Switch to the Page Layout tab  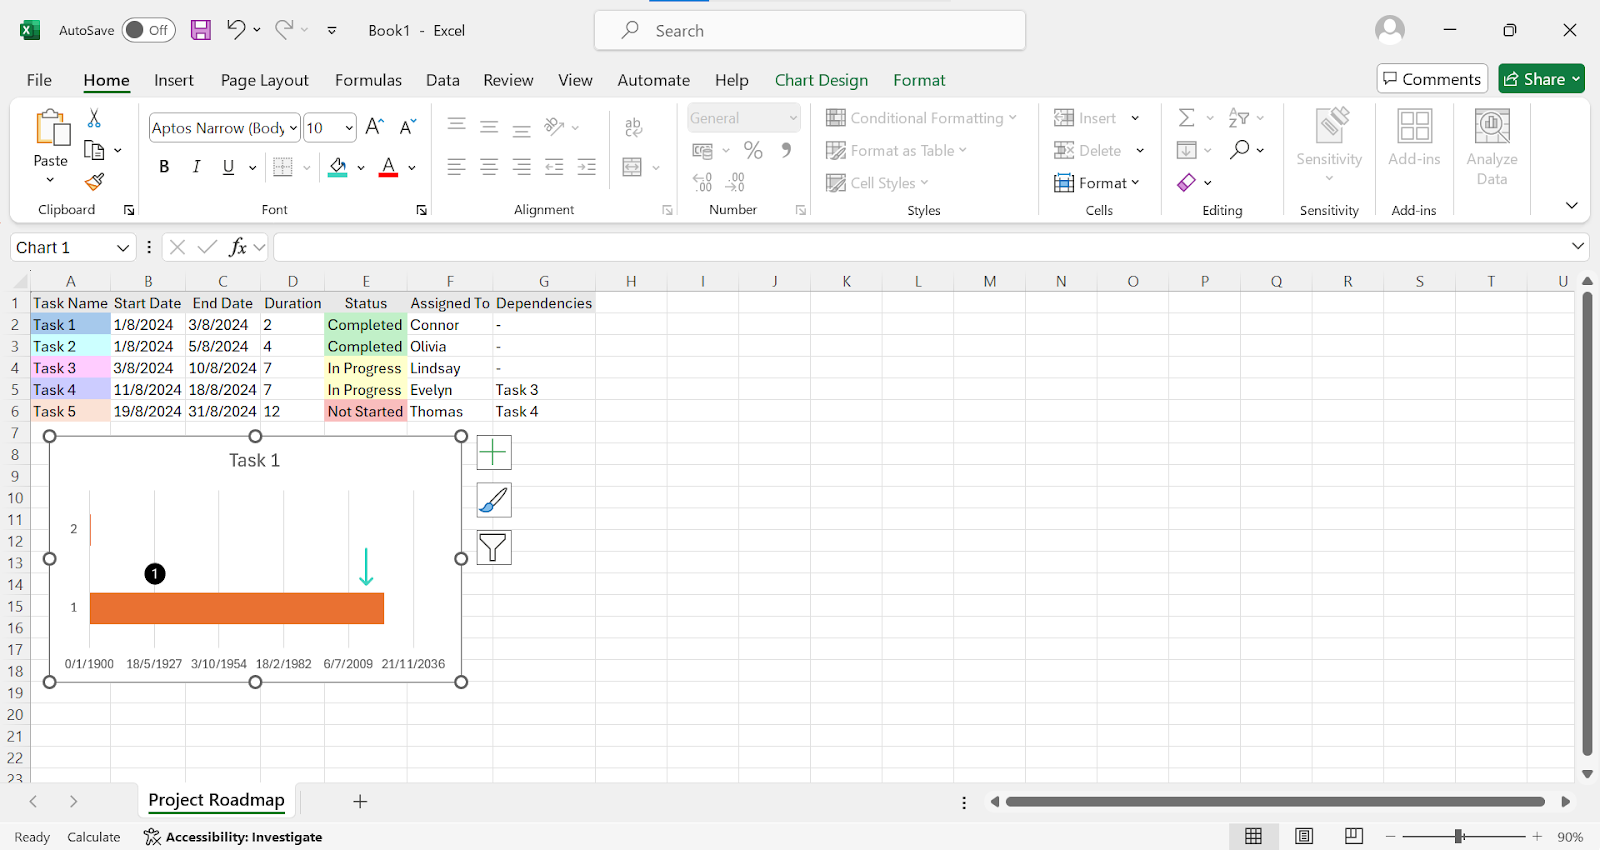click(264, 80)
